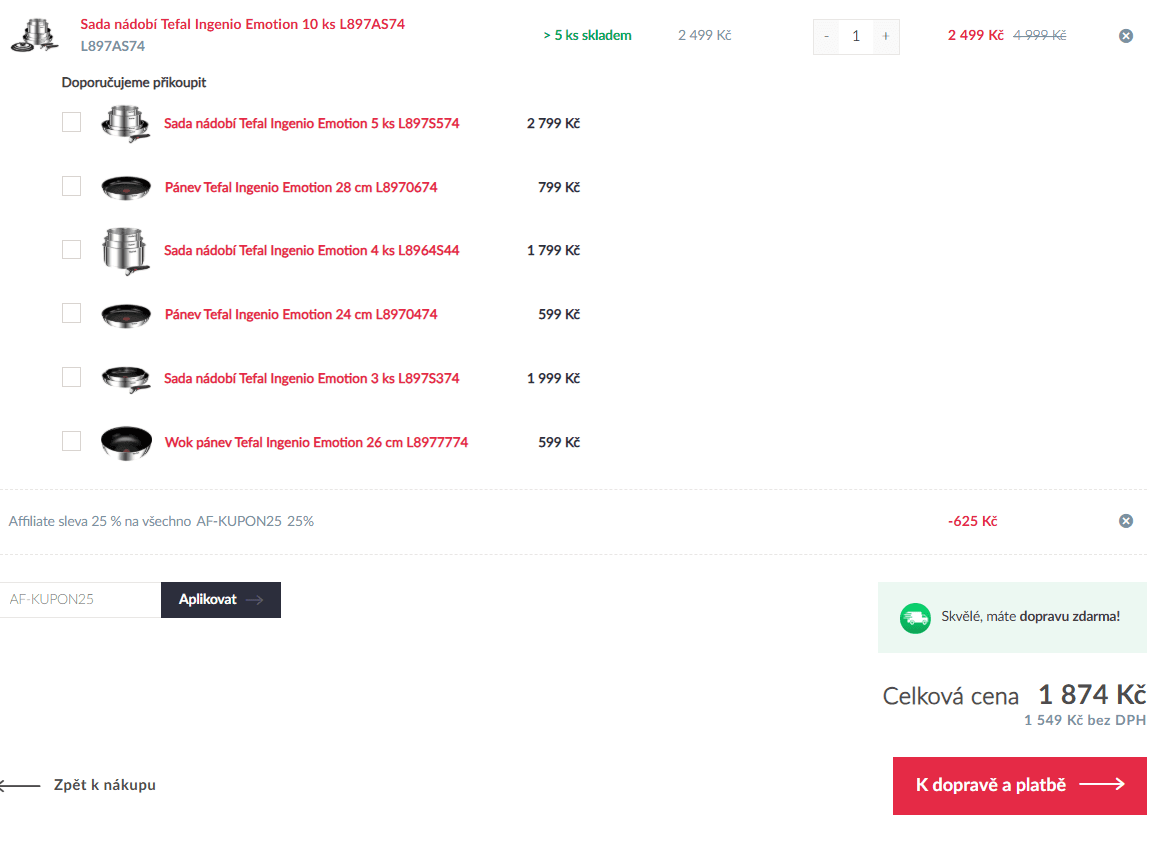Click the 1 799 Kč price
This screenshot has width=1154, height=843.
[553, 251]
